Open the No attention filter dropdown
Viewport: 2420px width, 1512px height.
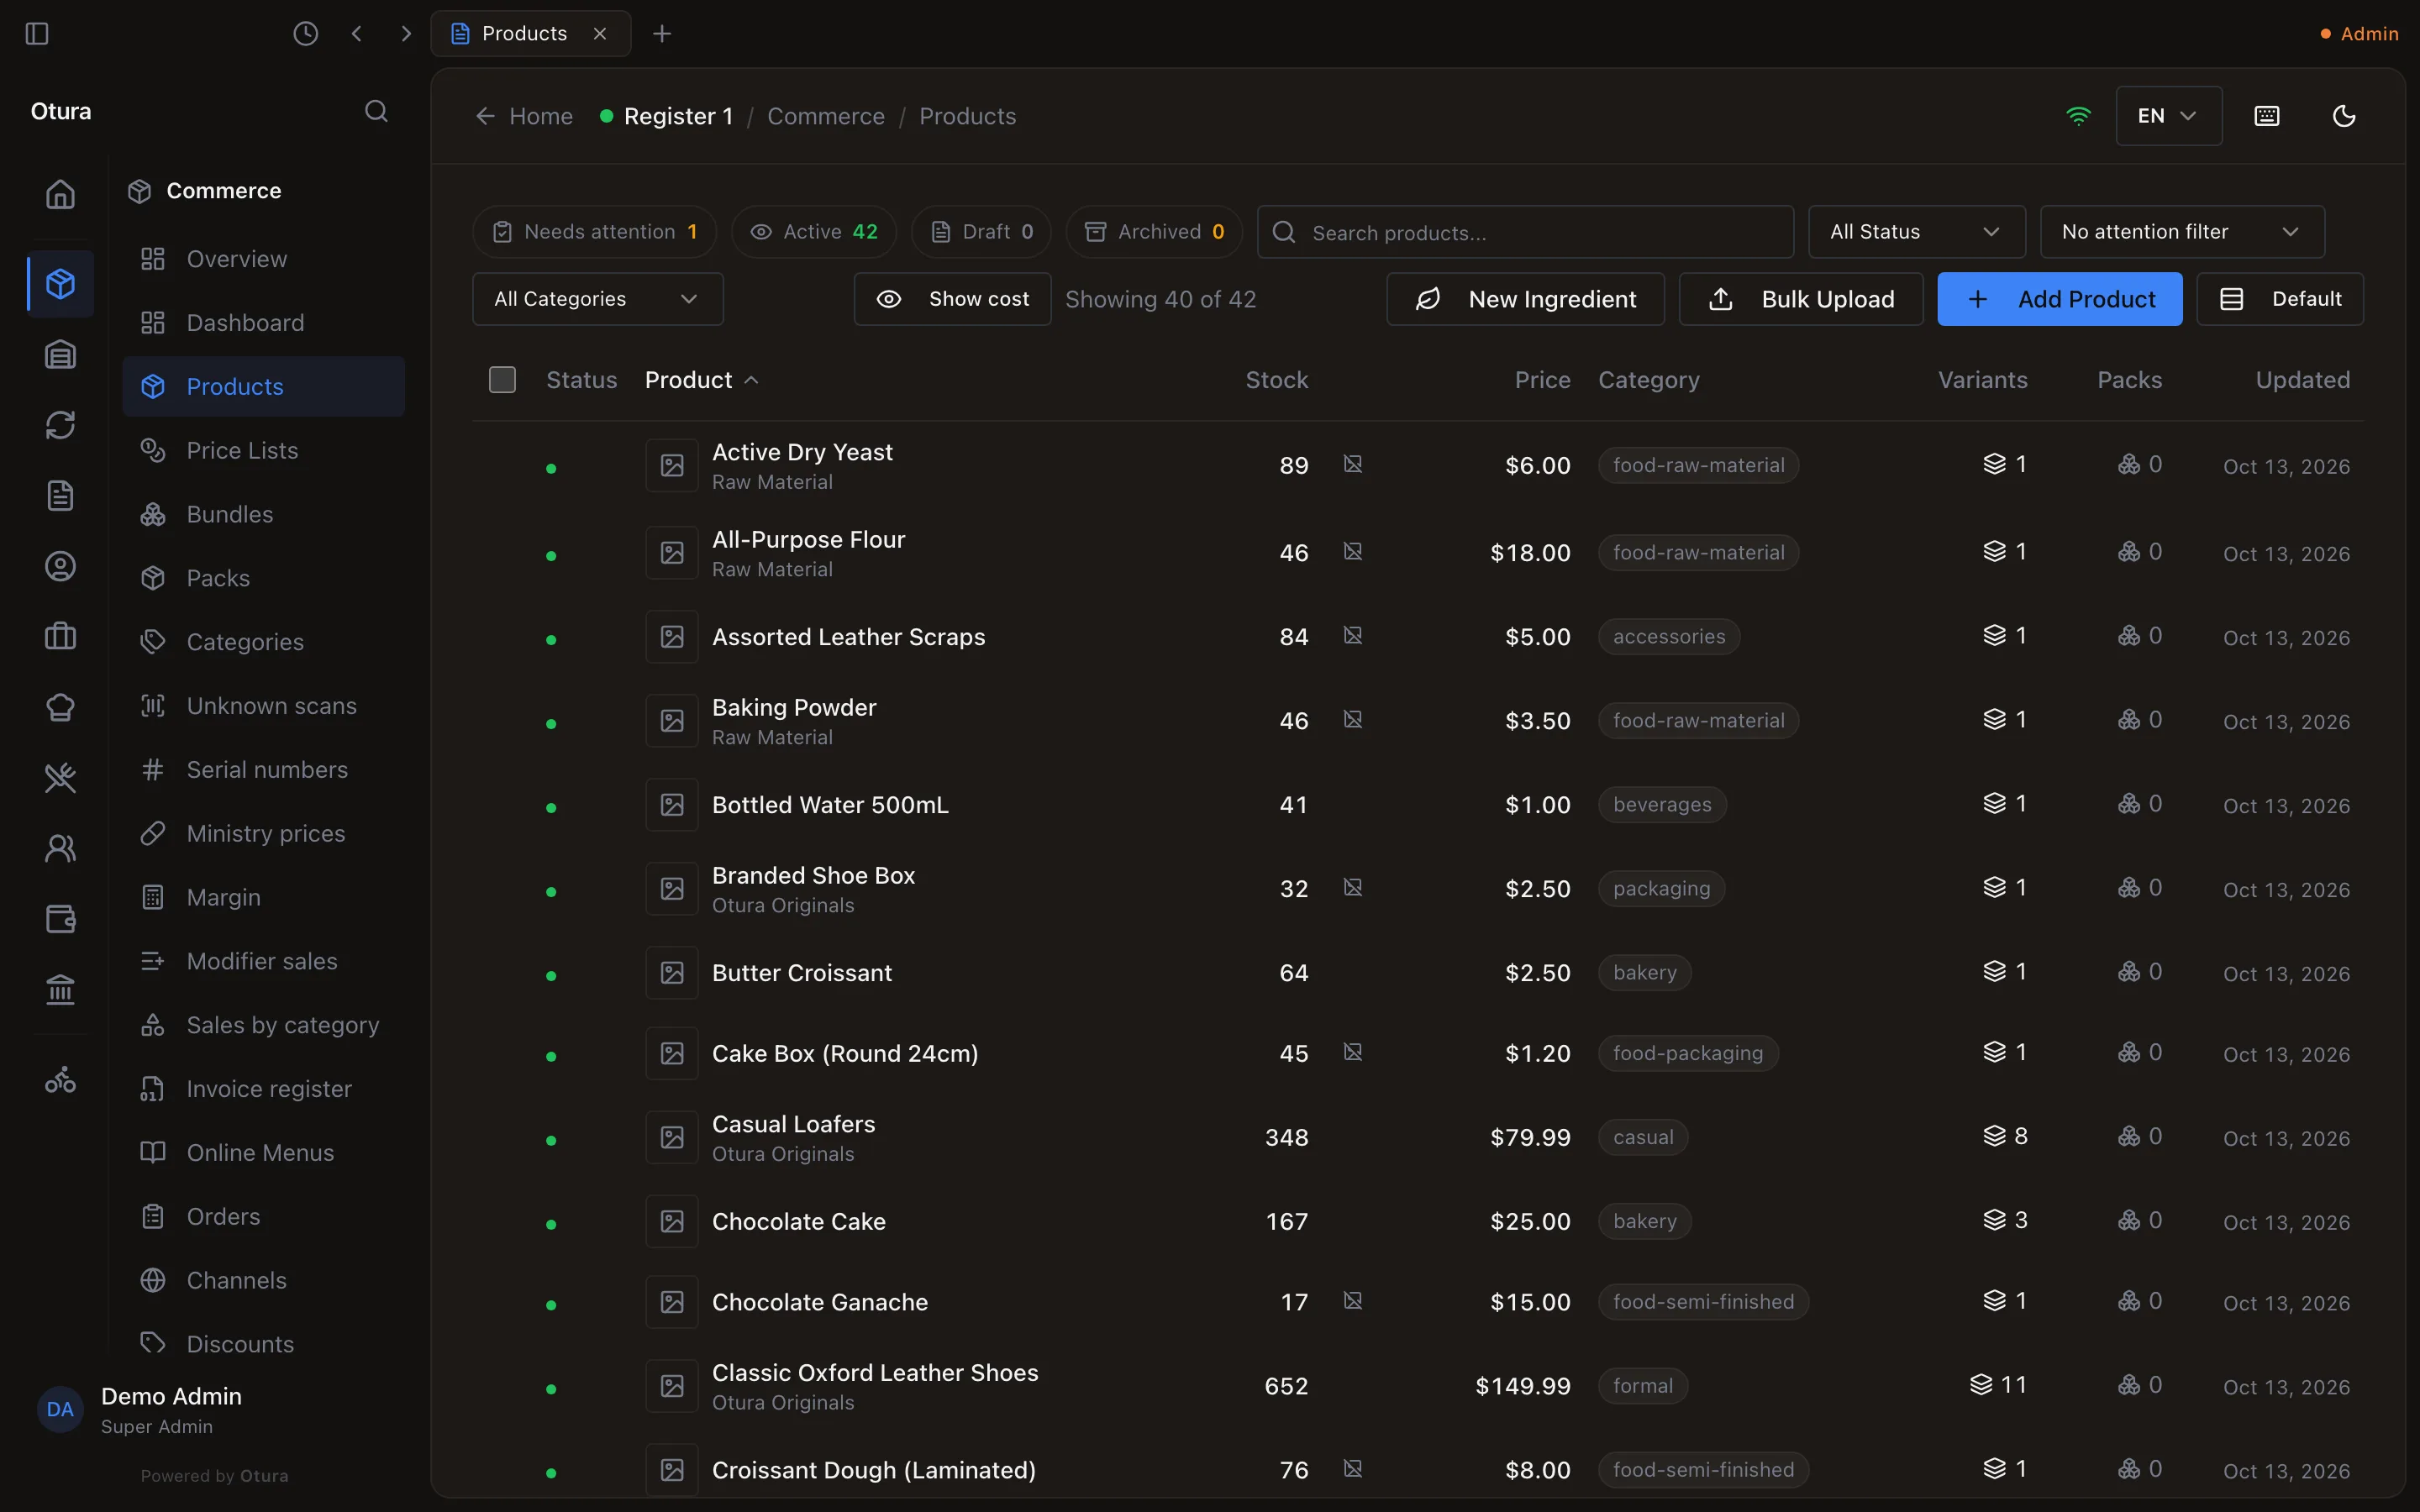pyautogui.click(x=2181, y=232)
